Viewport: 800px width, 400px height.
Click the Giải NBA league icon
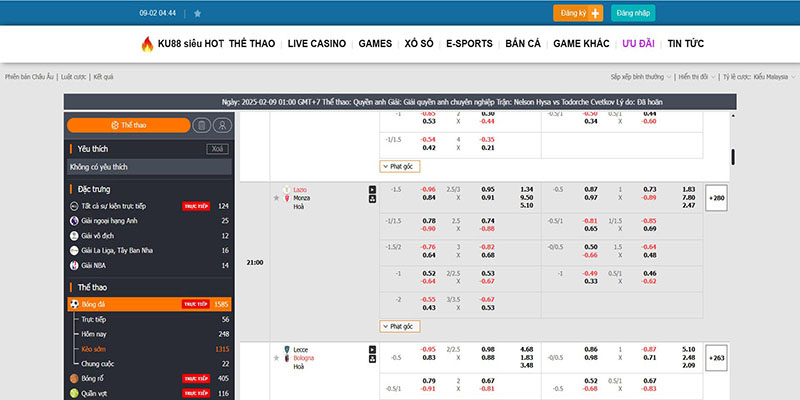point(74,265)
